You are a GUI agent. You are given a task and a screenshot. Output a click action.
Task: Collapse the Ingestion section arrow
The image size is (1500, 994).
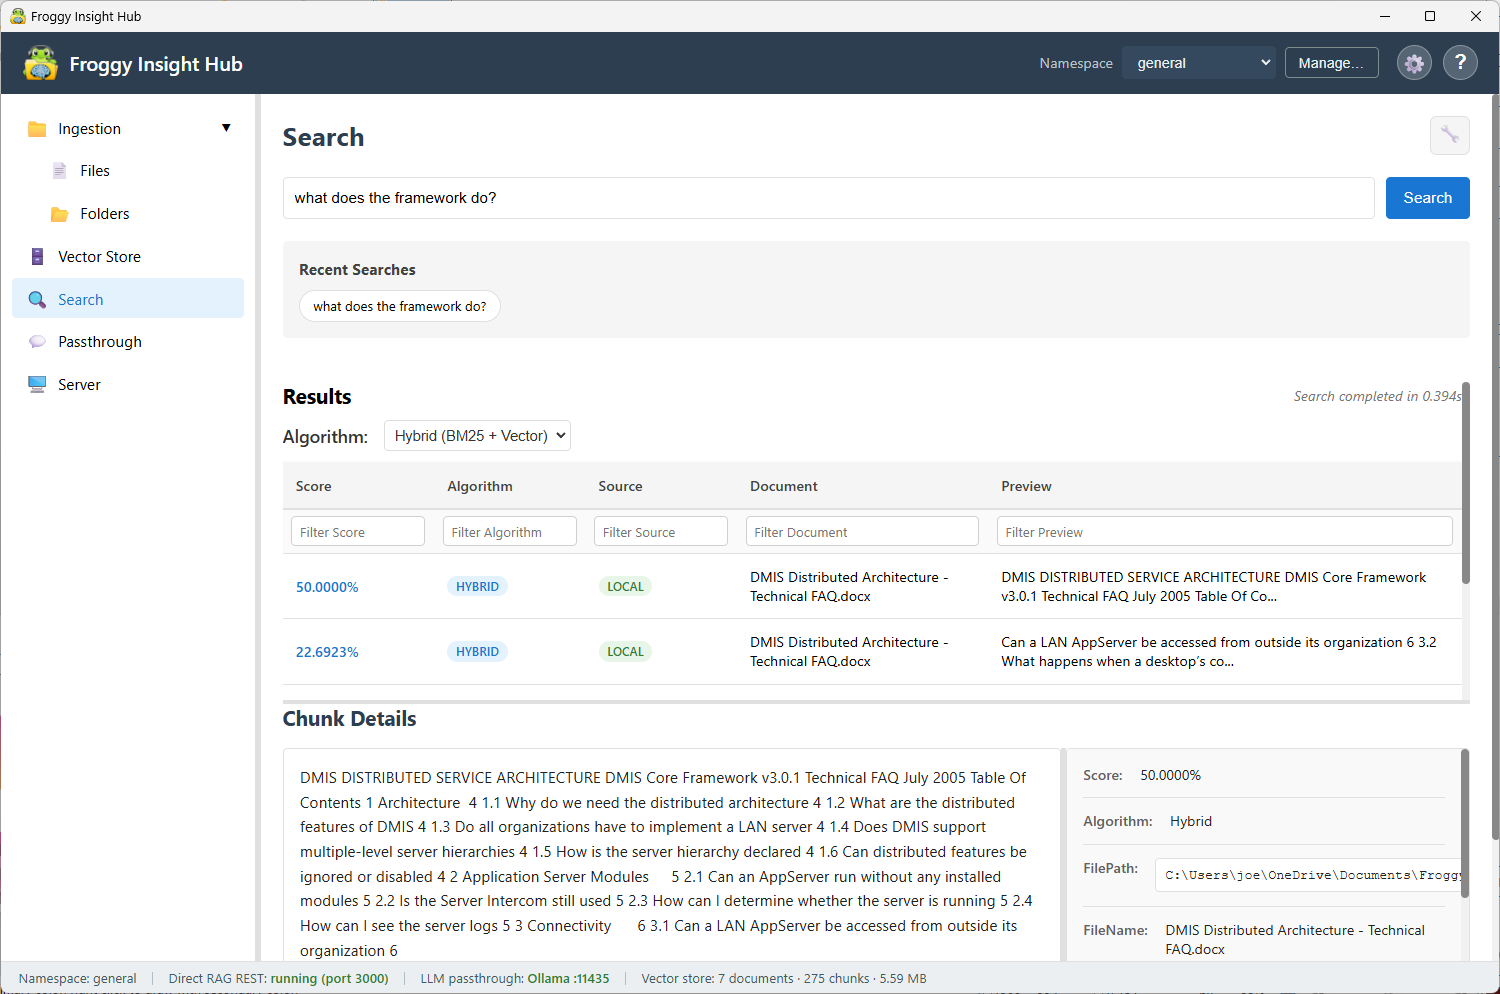[x=226, y=128]
